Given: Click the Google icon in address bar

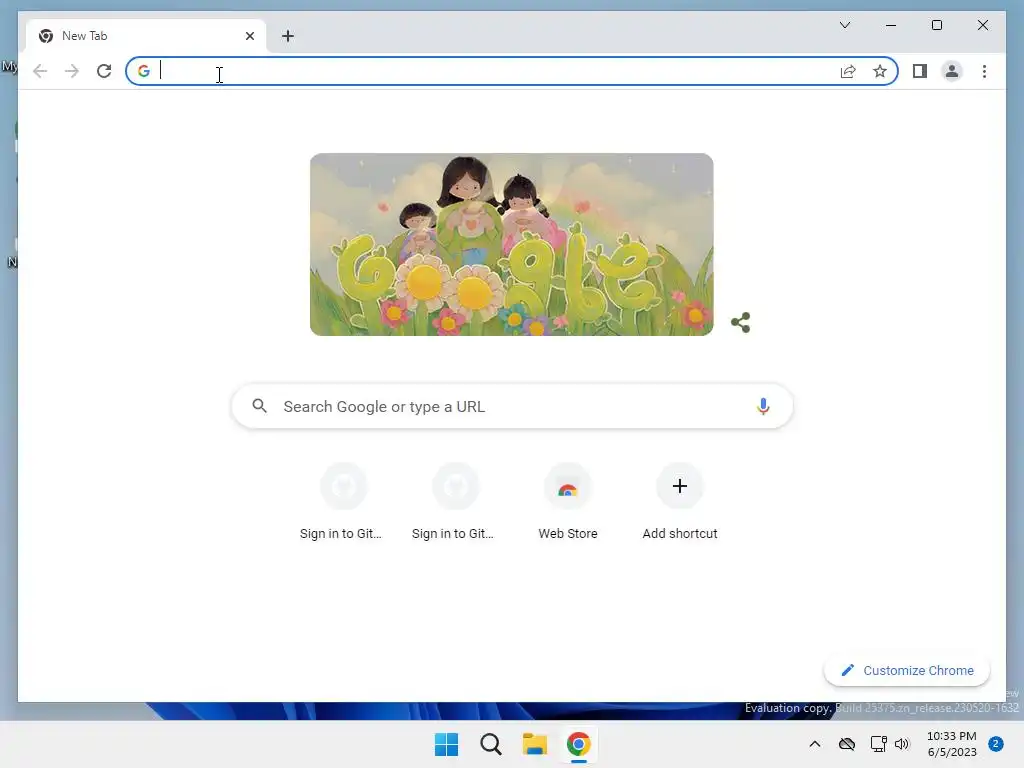Looking at the screenshot, I should 144,71.
